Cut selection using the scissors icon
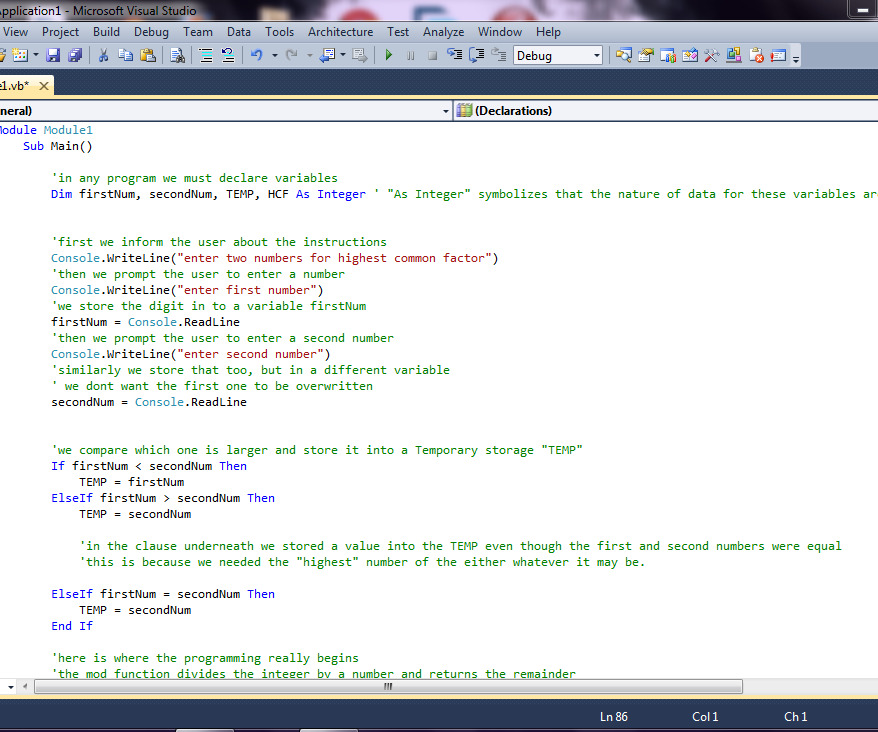 103,55
